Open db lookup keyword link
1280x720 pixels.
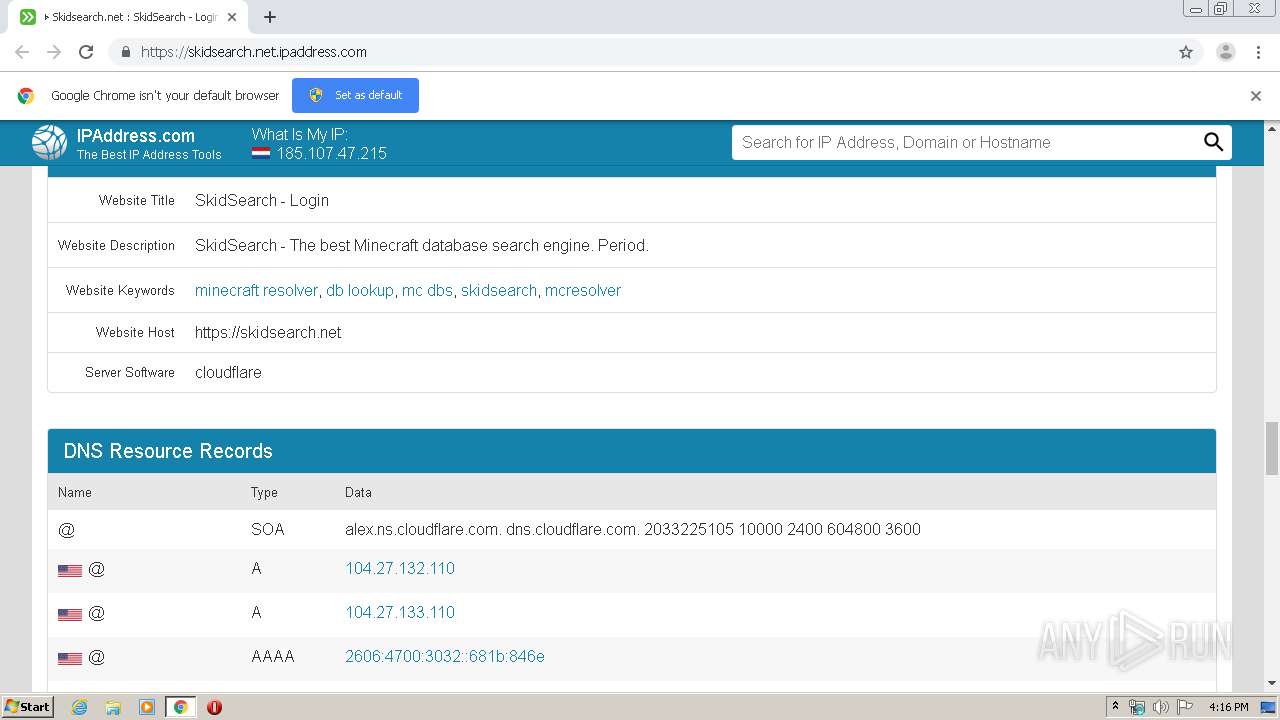[360, 290]
